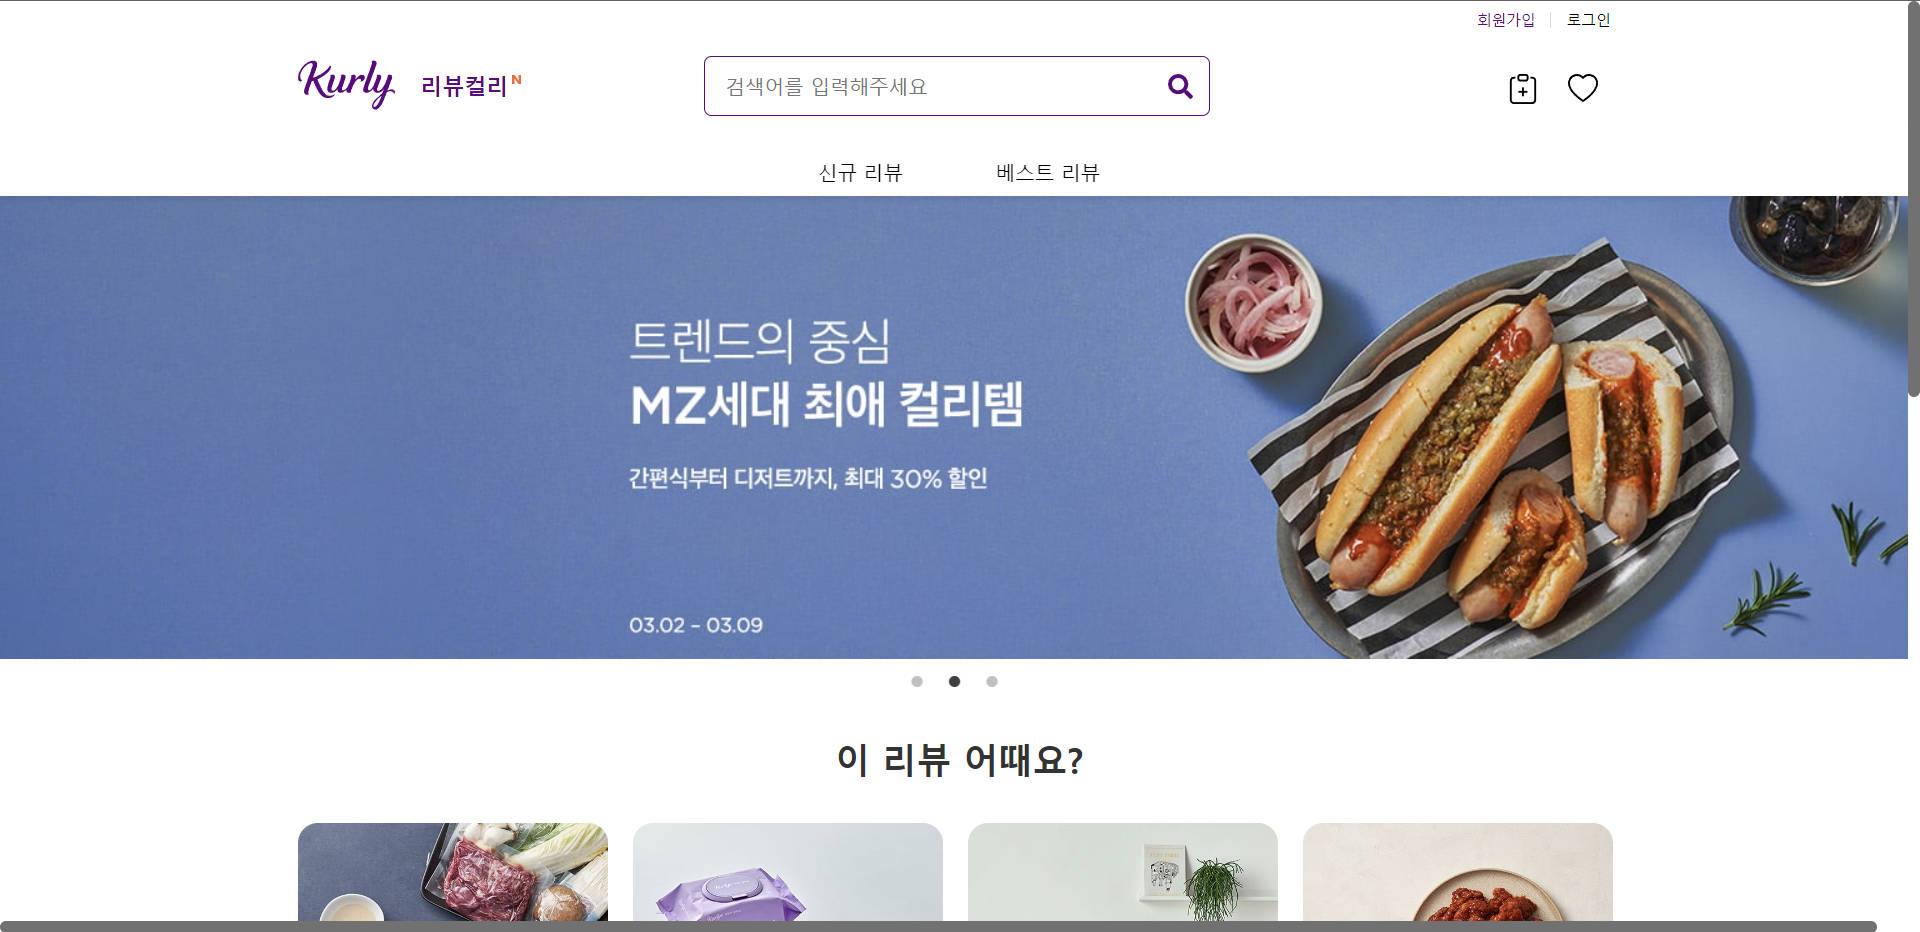Open the 베스트 리뷰 tab
Image resolution: width=1920 pixels, height=932 pixels.
[x=1047, y=173]
